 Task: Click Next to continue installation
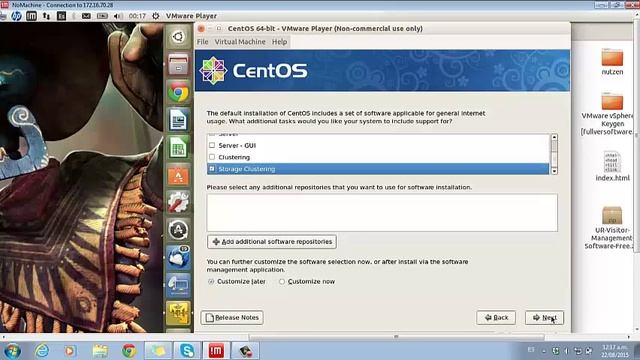[544, 318]
